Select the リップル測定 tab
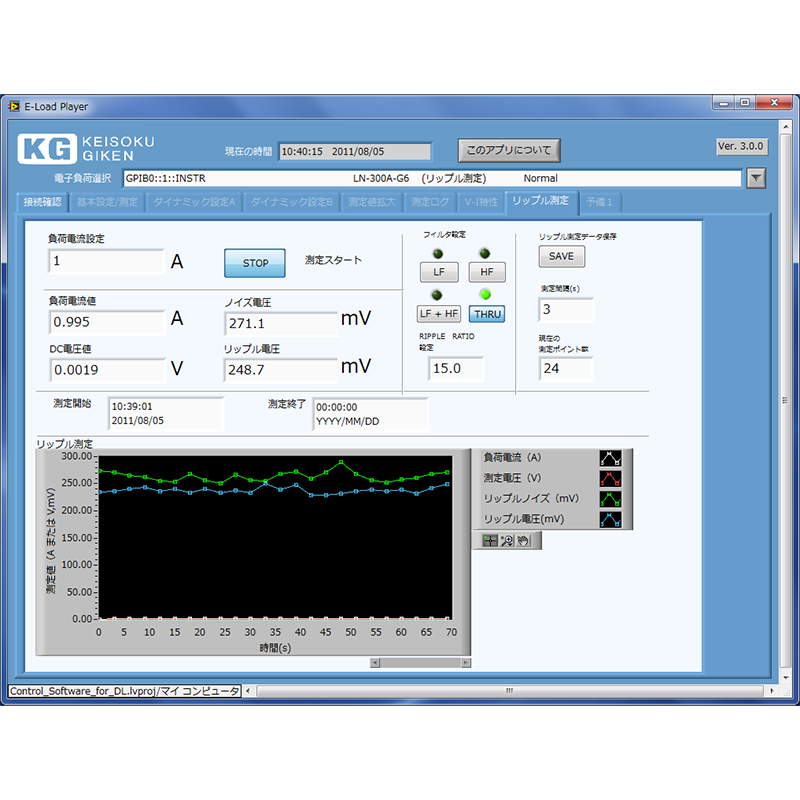800x800 pixels. pos(540,201)
